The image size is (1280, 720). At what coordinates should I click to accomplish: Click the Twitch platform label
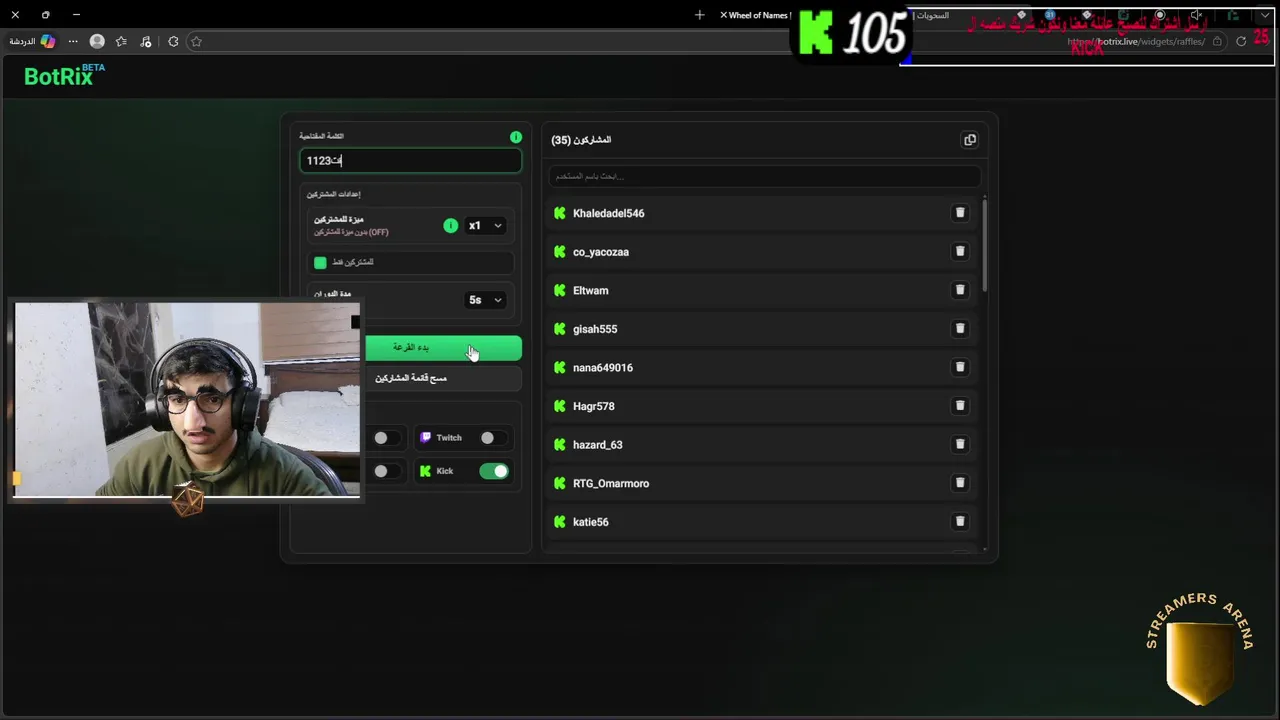pos(449,438)
